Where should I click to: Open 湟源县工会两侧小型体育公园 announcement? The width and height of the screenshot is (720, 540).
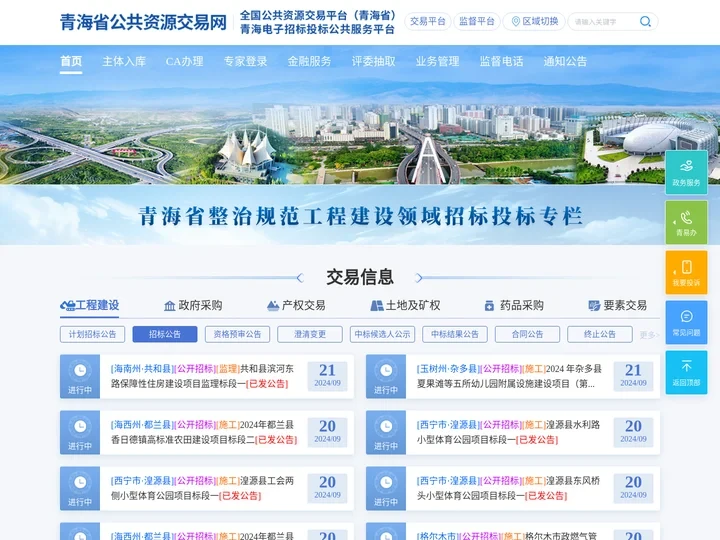coord(202,488)
